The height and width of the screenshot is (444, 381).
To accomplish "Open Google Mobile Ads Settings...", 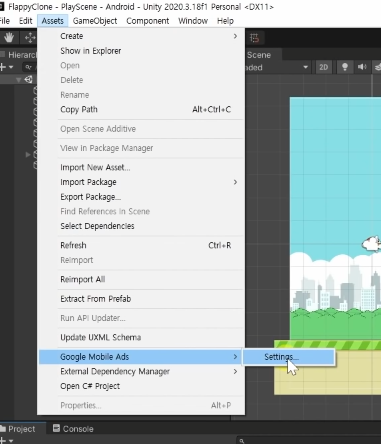I will coord(289,357).
